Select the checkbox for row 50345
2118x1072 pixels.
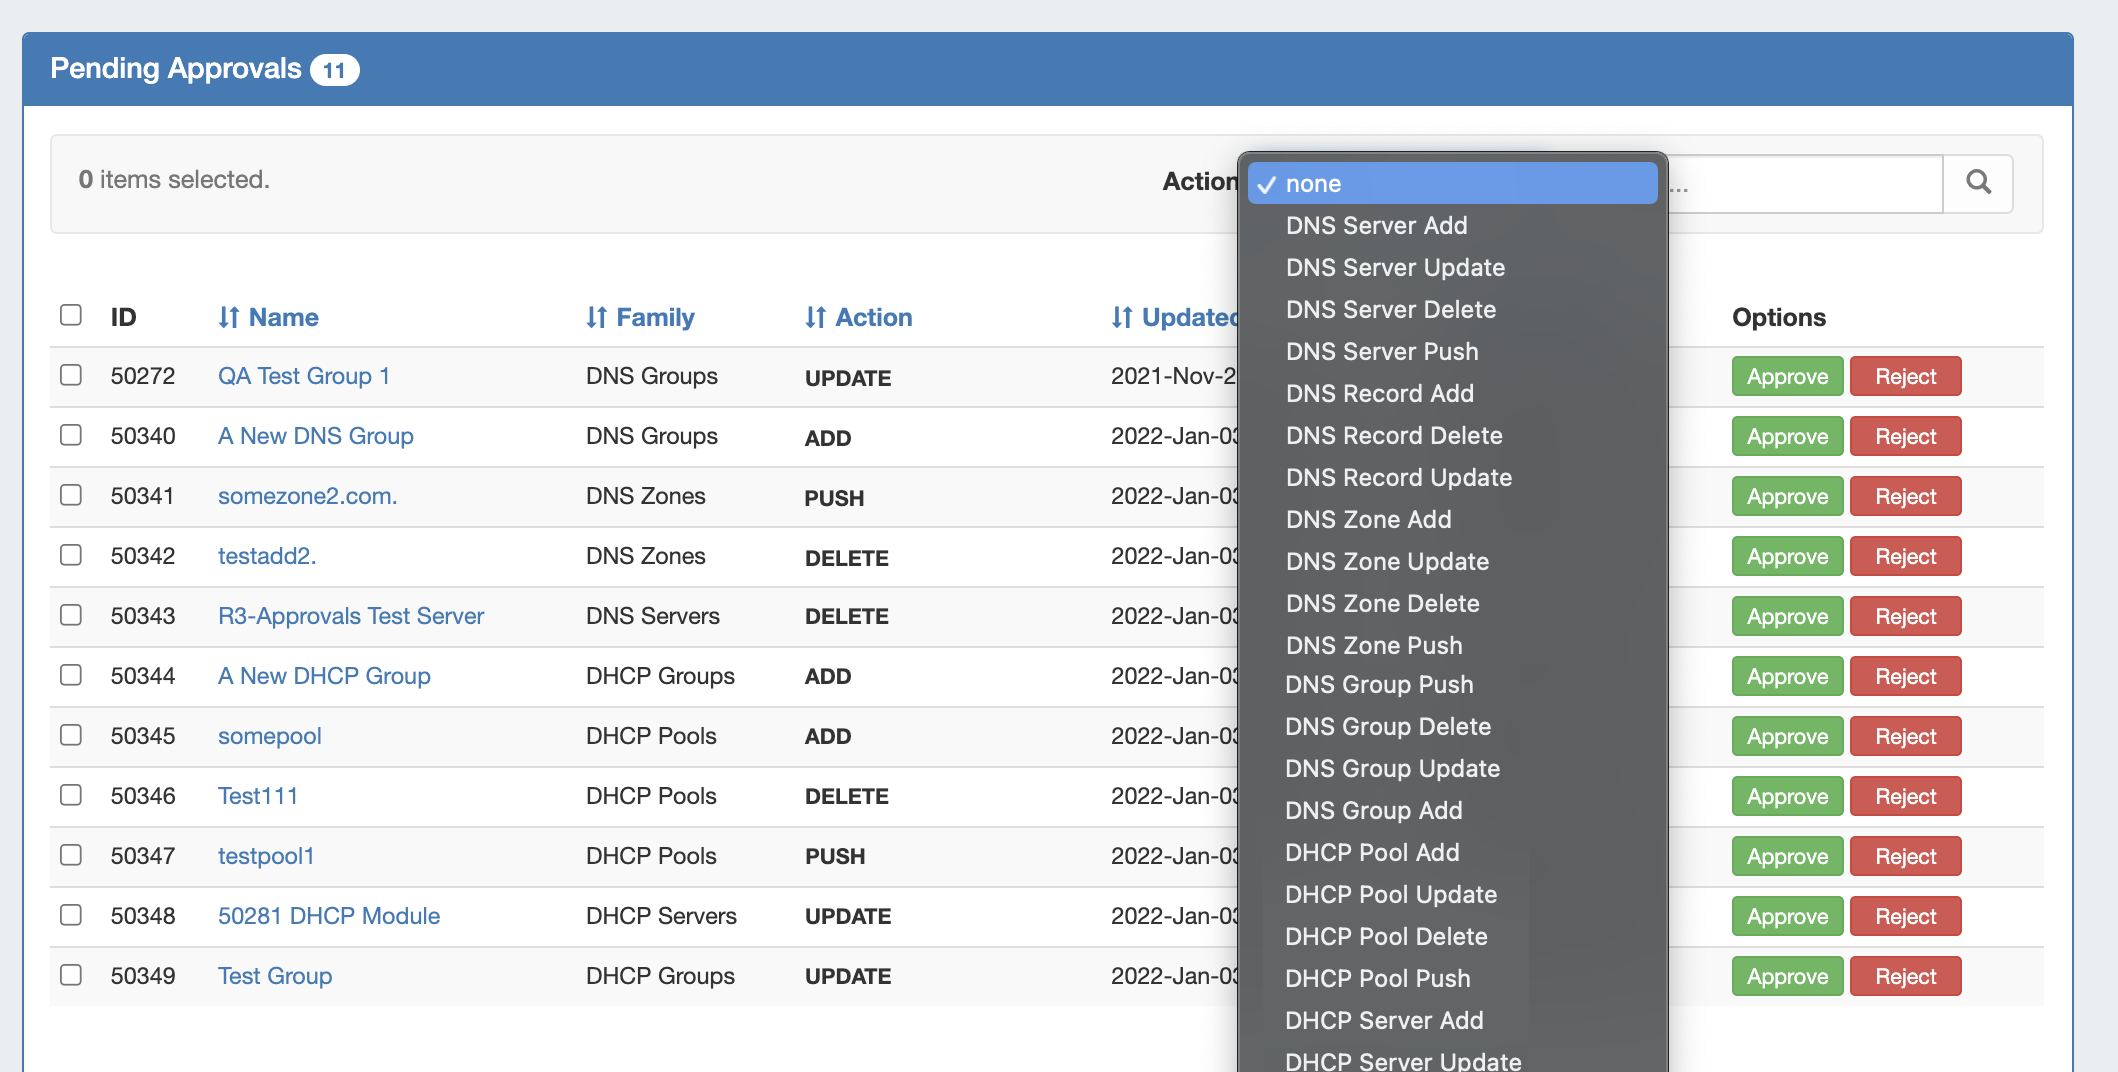[x=71, y=735]
